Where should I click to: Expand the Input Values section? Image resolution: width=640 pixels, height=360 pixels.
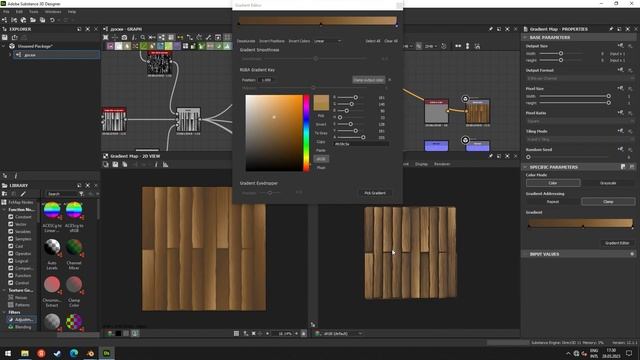[x=525, y=254]
